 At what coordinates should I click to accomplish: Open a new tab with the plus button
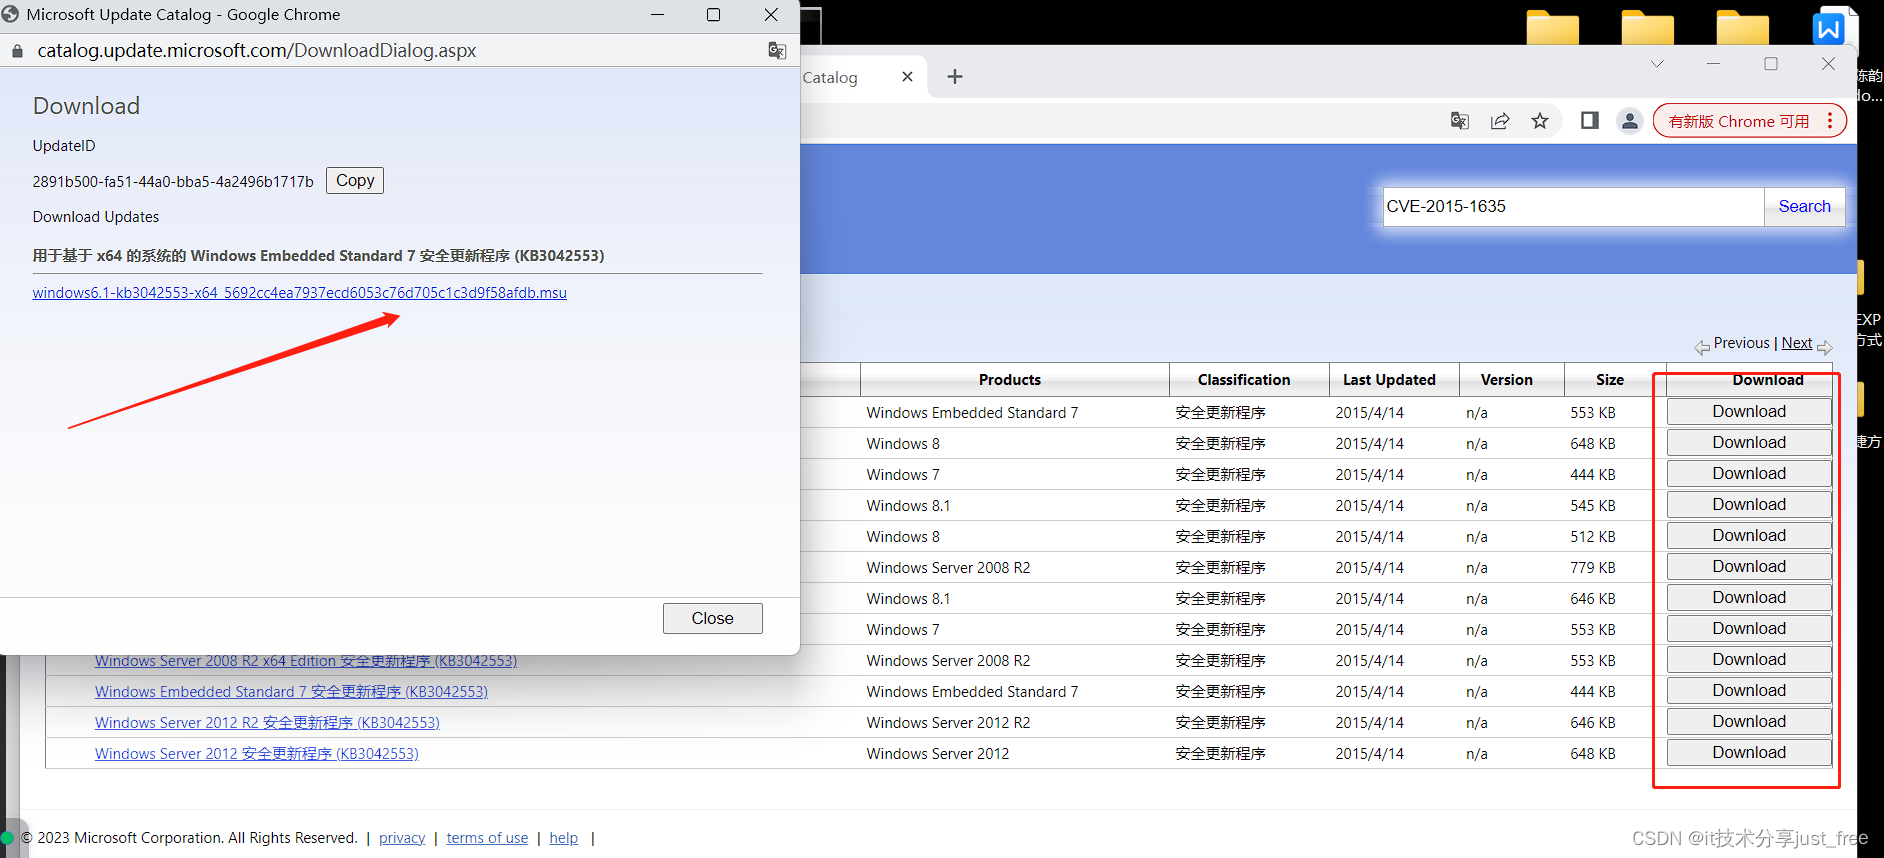955,77
